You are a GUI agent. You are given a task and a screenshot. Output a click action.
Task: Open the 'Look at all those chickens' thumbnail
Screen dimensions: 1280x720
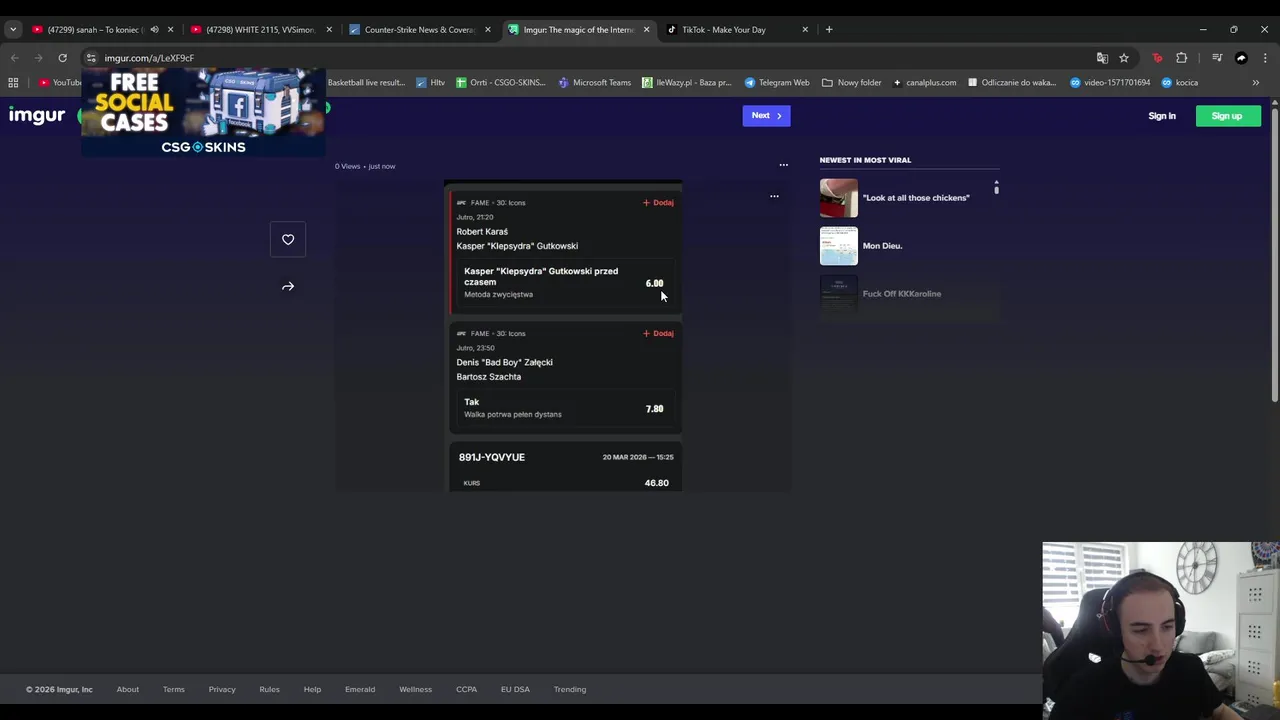coord(839,198)
